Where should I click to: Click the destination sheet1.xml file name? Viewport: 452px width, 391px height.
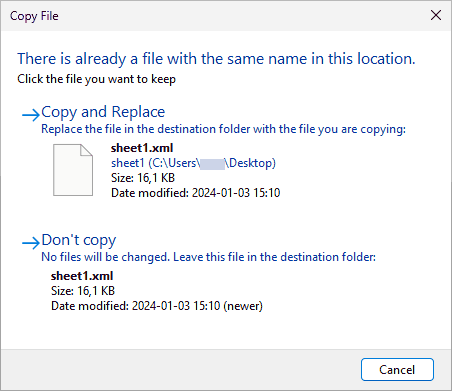coord(82,276)
